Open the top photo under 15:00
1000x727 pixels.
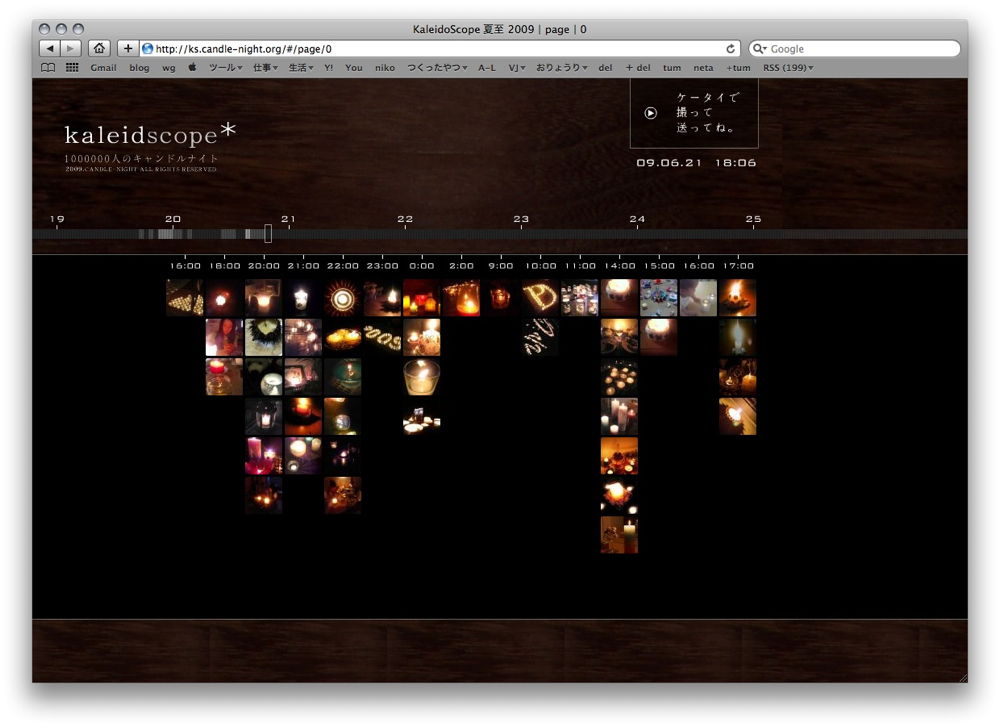tap(659, 298)
